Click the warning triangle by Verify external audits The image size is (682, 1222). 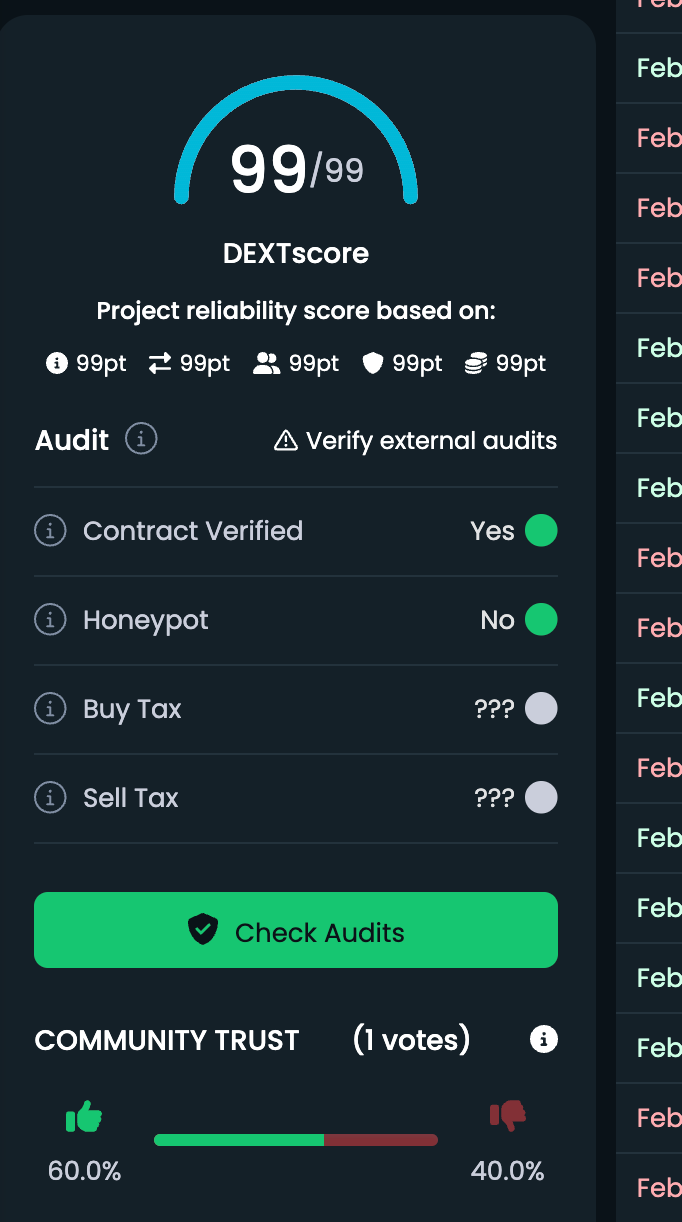(x=286, y=440)
